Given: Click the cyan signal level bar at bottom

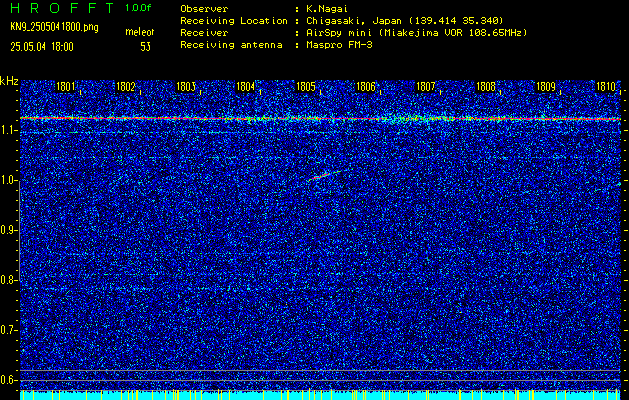Looking at the screenshot, I should click(x=321, y=395).
